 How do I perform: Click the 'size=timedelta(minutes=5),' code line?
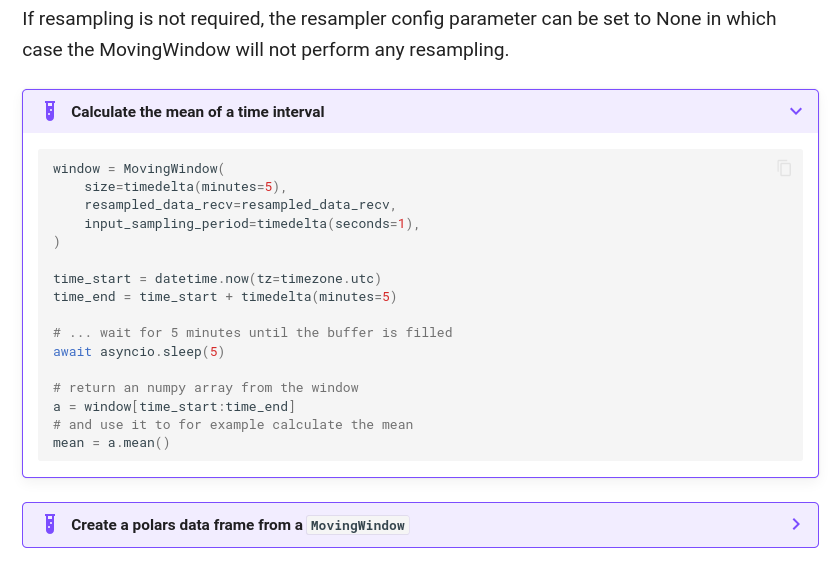[185, 187]
